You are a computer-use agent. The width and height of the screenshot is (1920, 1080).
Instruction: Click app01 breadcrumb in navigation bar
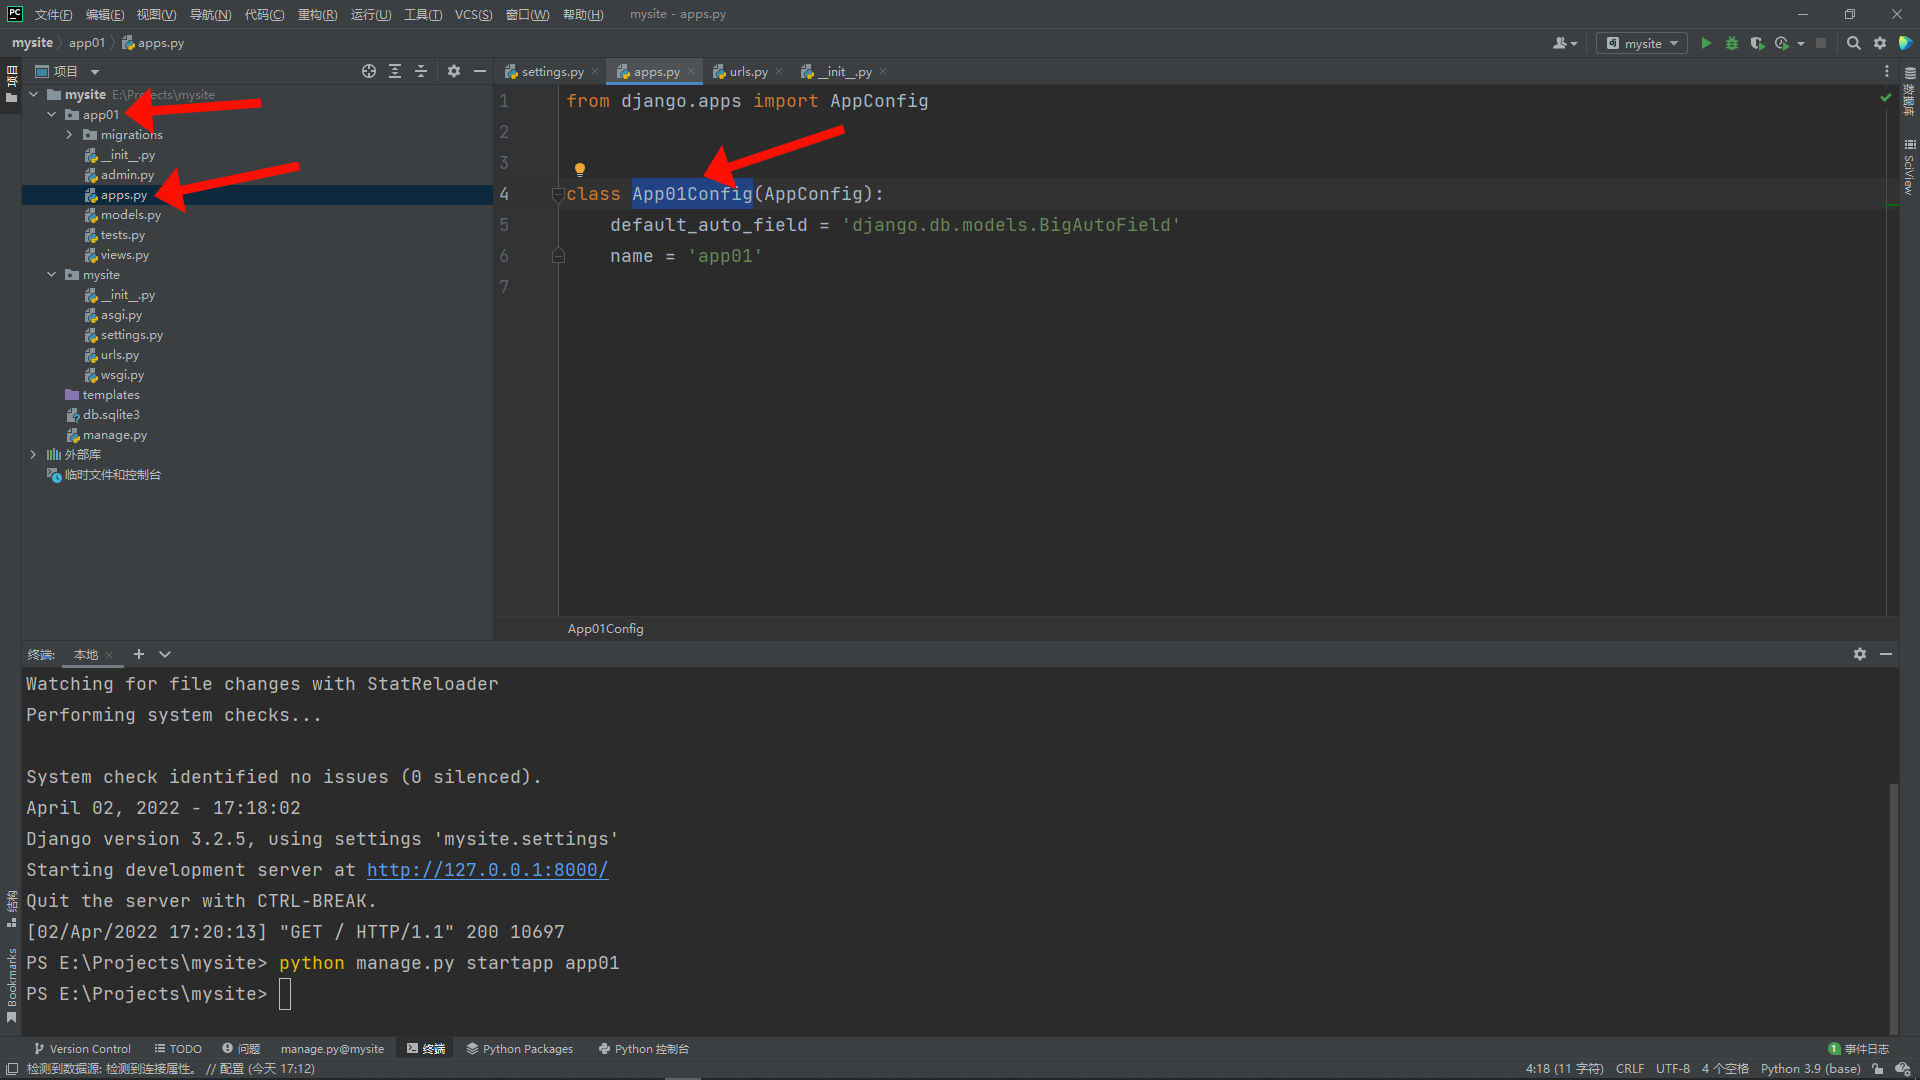click(x=87, y=43)
